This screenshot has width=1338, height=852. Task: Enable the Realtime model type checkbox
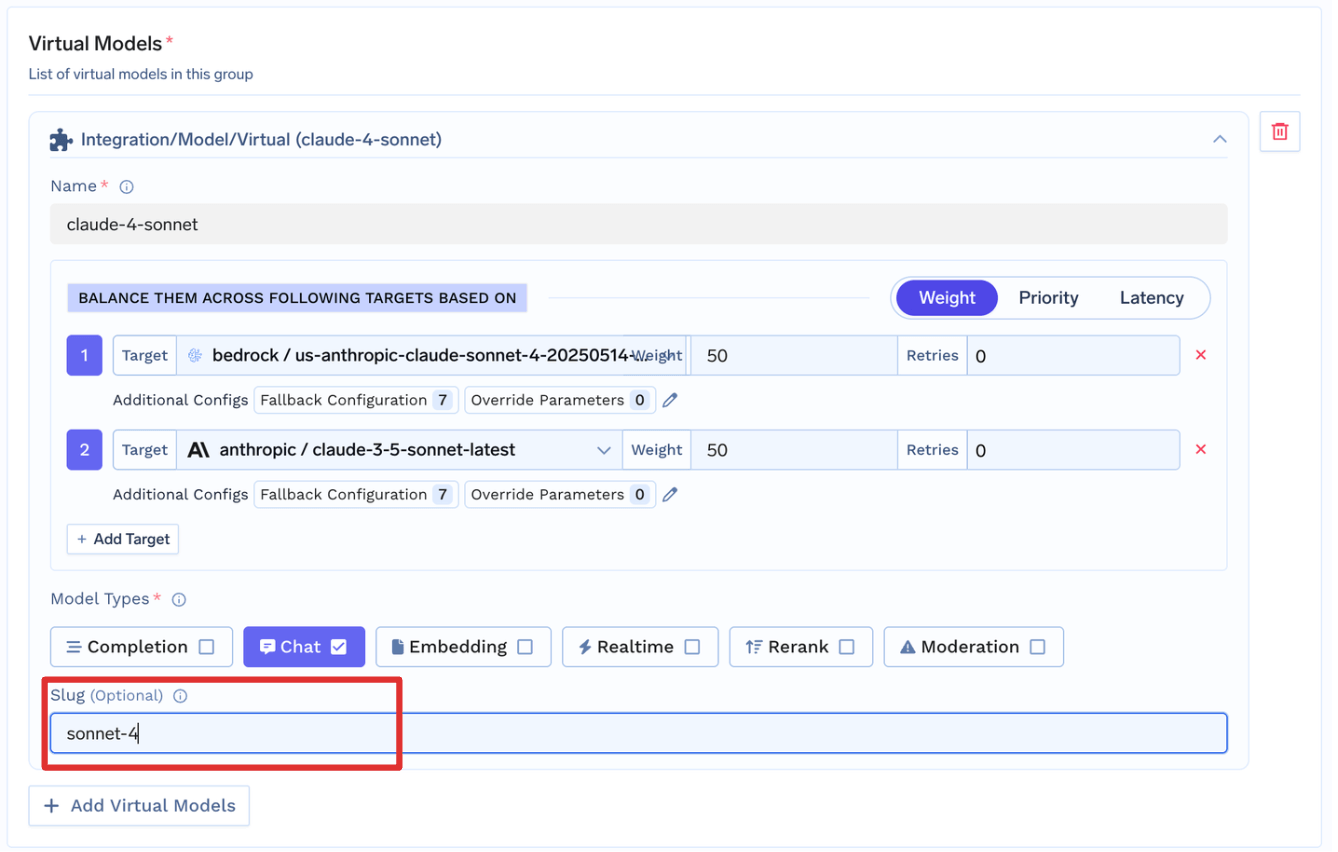click(x=692, y=647)
